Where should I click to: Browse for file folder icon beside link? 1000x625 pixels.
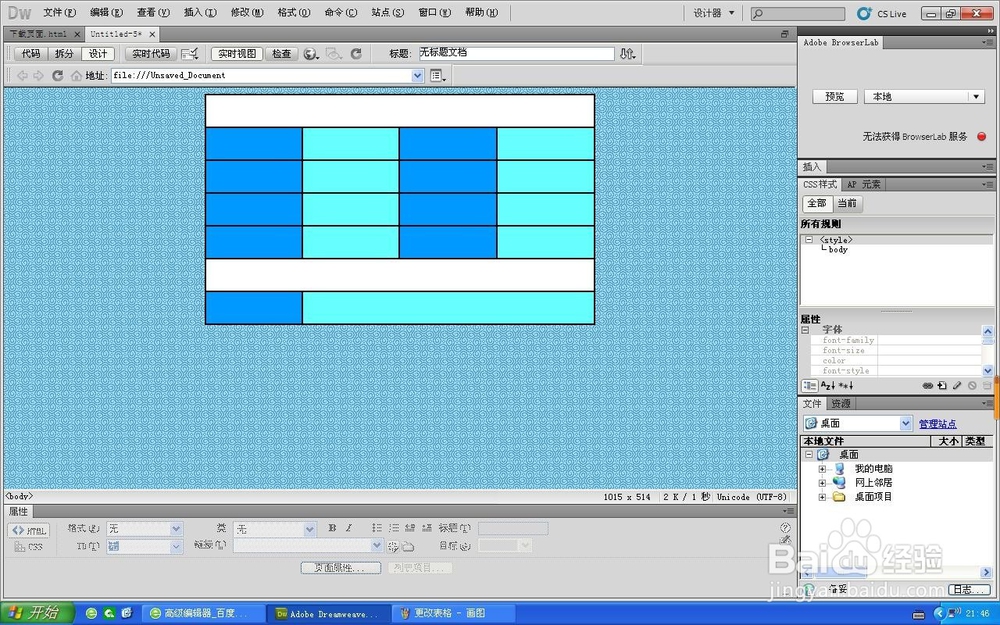point(408,547)
